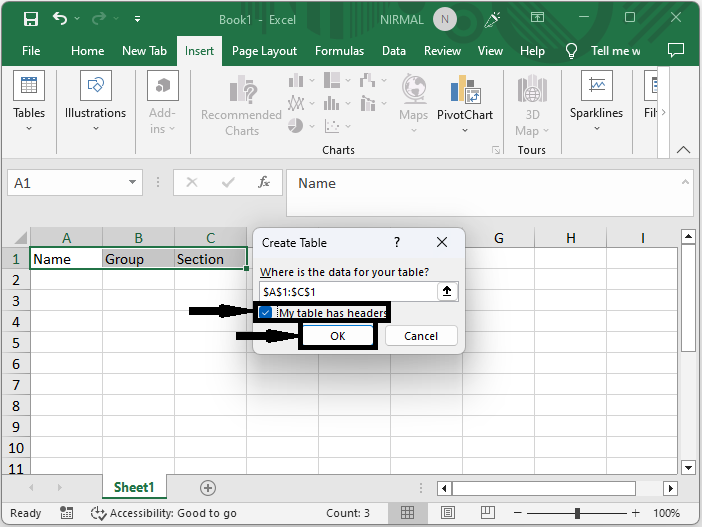Switch to the New Tab ribbon tab
The image size is (702, 527).
(x=144, y=51)
